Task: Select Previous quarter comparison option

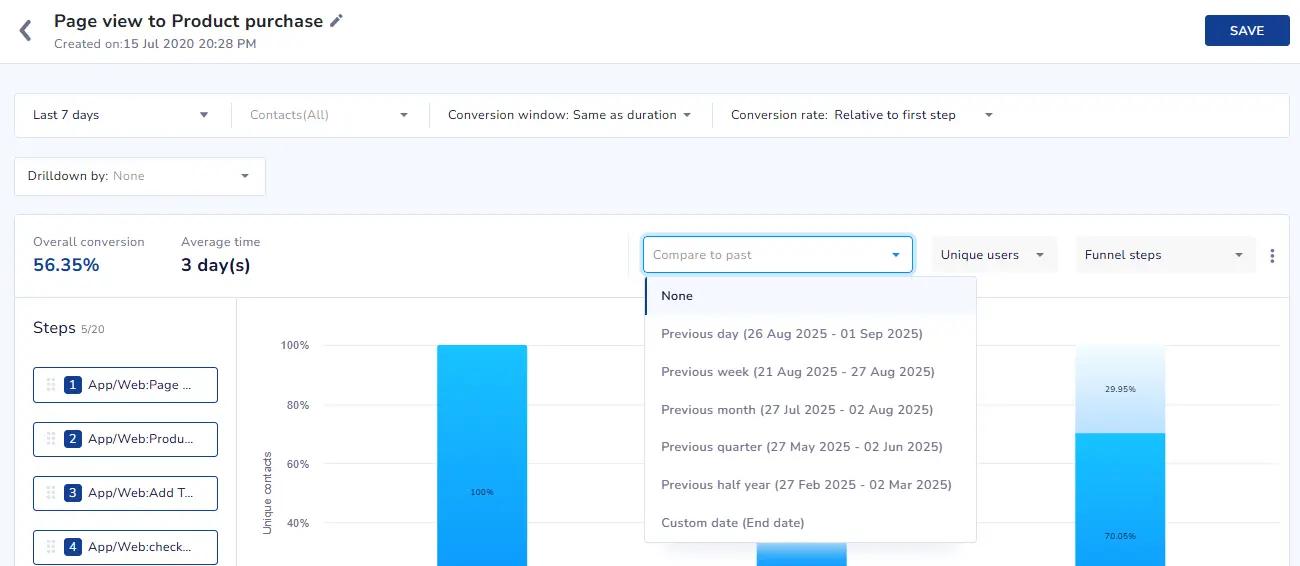Action: point(801,447)
